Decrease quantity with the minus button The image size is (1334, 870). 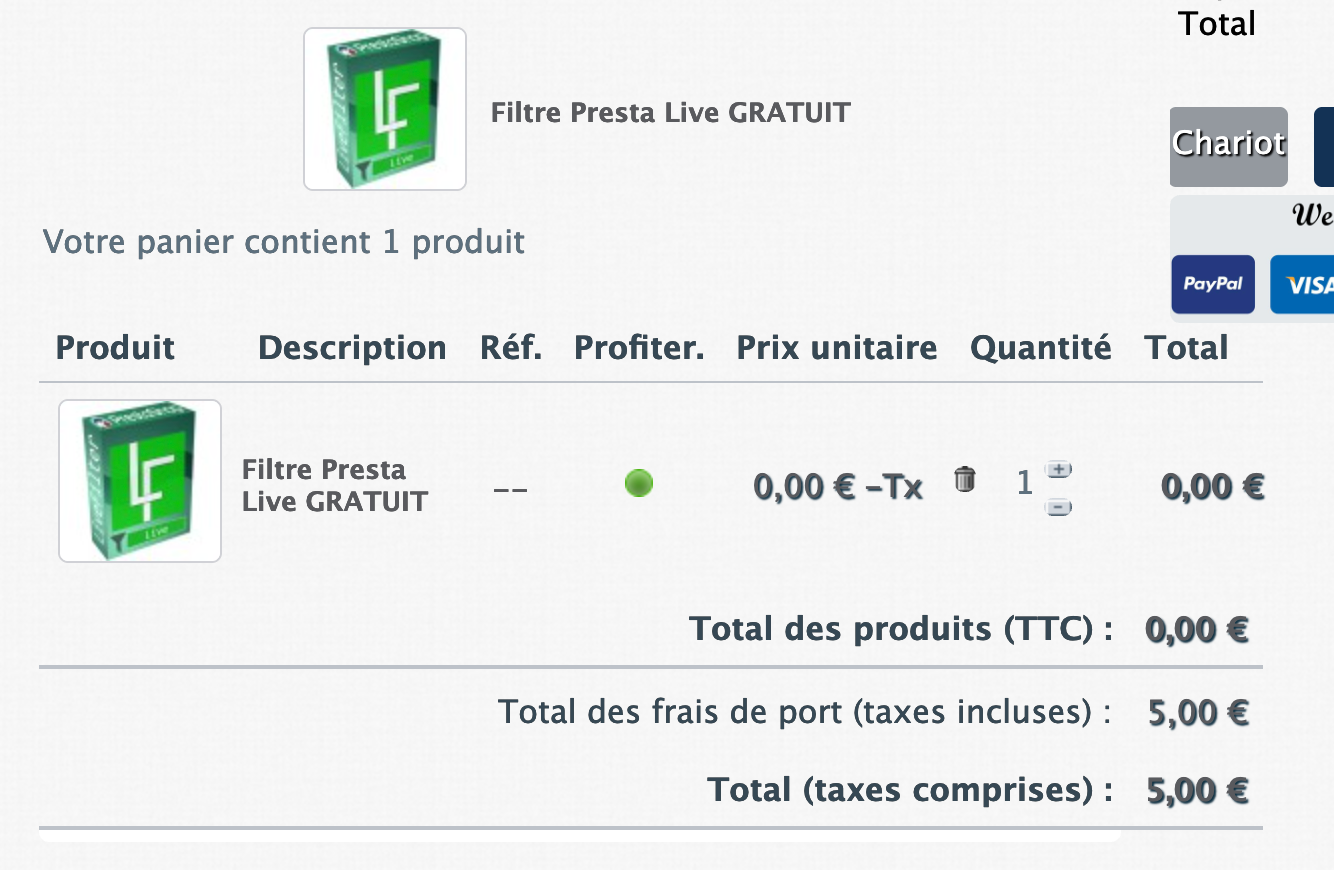(1058, 507)
